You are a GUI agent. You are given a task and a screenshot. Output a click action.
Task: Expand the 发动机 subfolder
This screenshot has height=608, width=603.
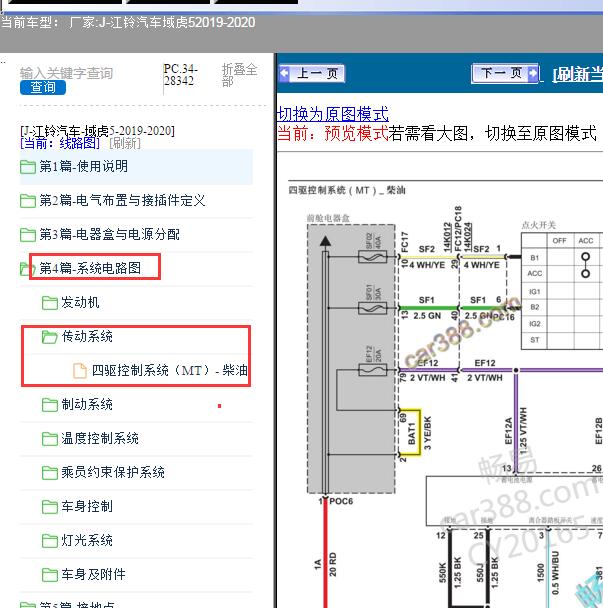(x=80, y=302)
